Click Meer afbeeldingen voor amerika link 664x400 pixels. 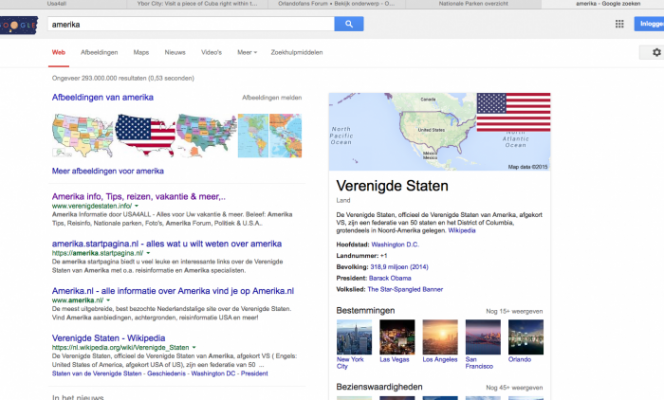click(x=108, y=171)
